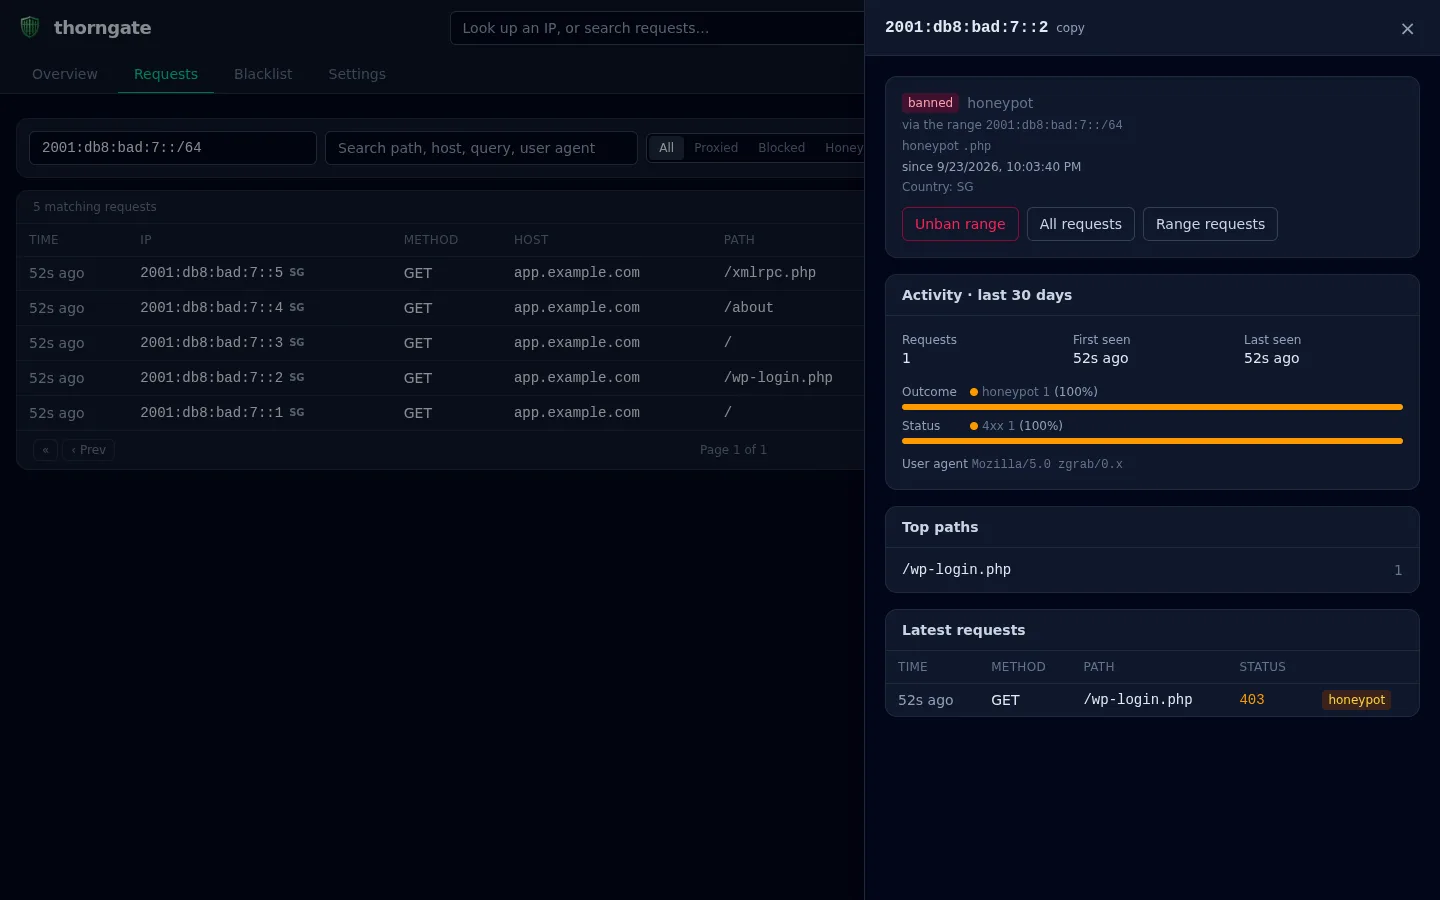Click /wp-login.php in the requests table

pyautogui.click(x=778, y=378)
